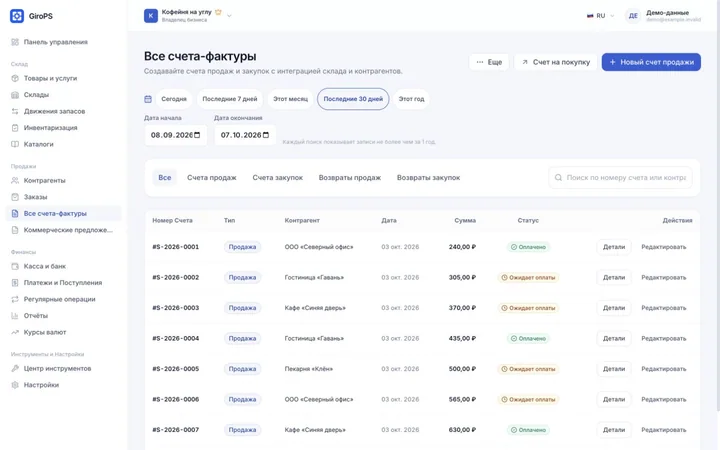Screen dimensions: 720x450
Task: Switch to Возвраты закупок tab
Action: 428,178
